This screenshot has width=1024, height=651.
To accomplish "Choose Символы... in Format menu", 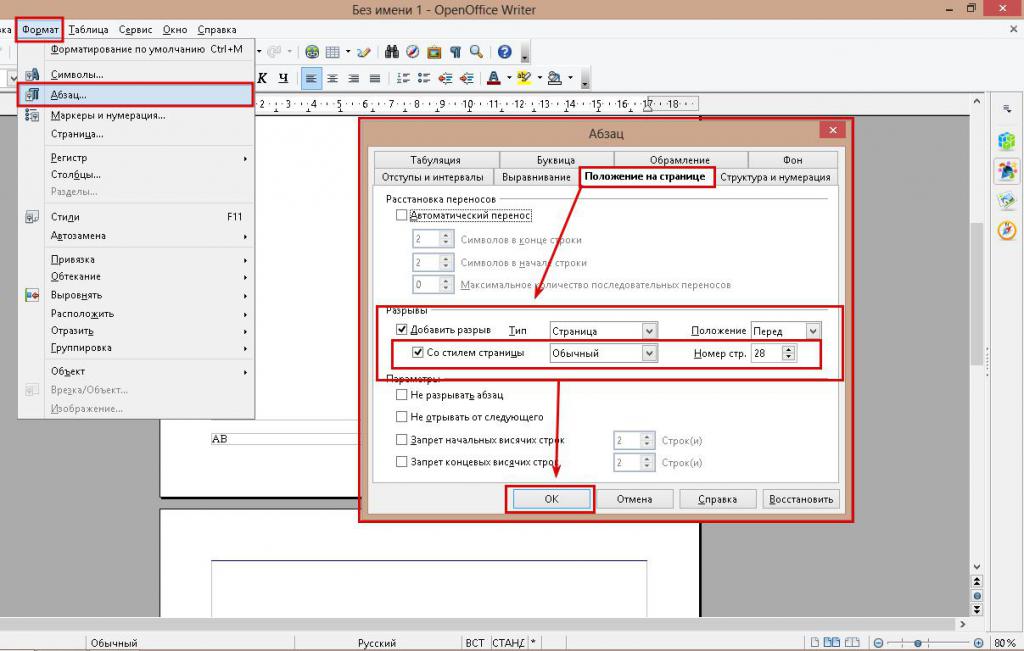I will pos(135,74).
